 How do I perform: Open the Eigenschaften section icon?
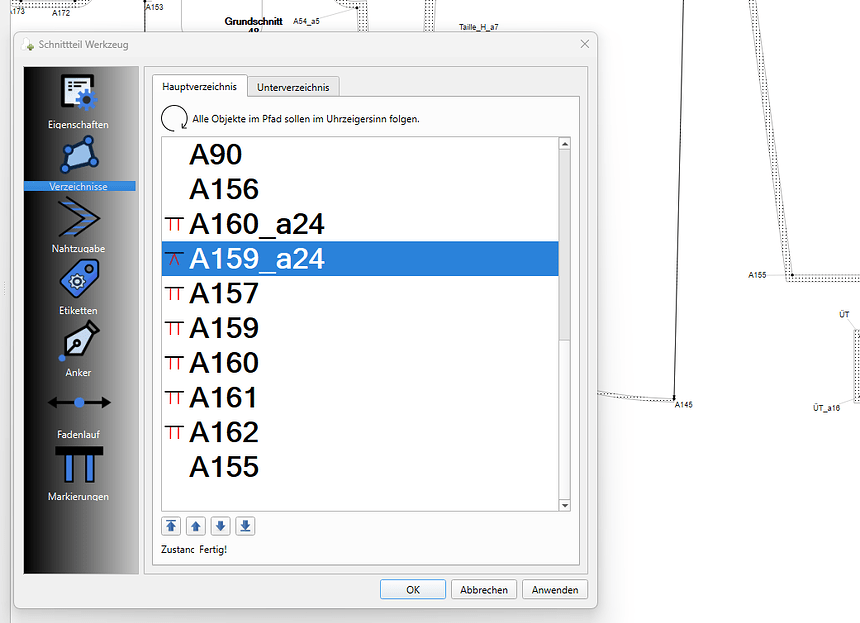[78, 92]
